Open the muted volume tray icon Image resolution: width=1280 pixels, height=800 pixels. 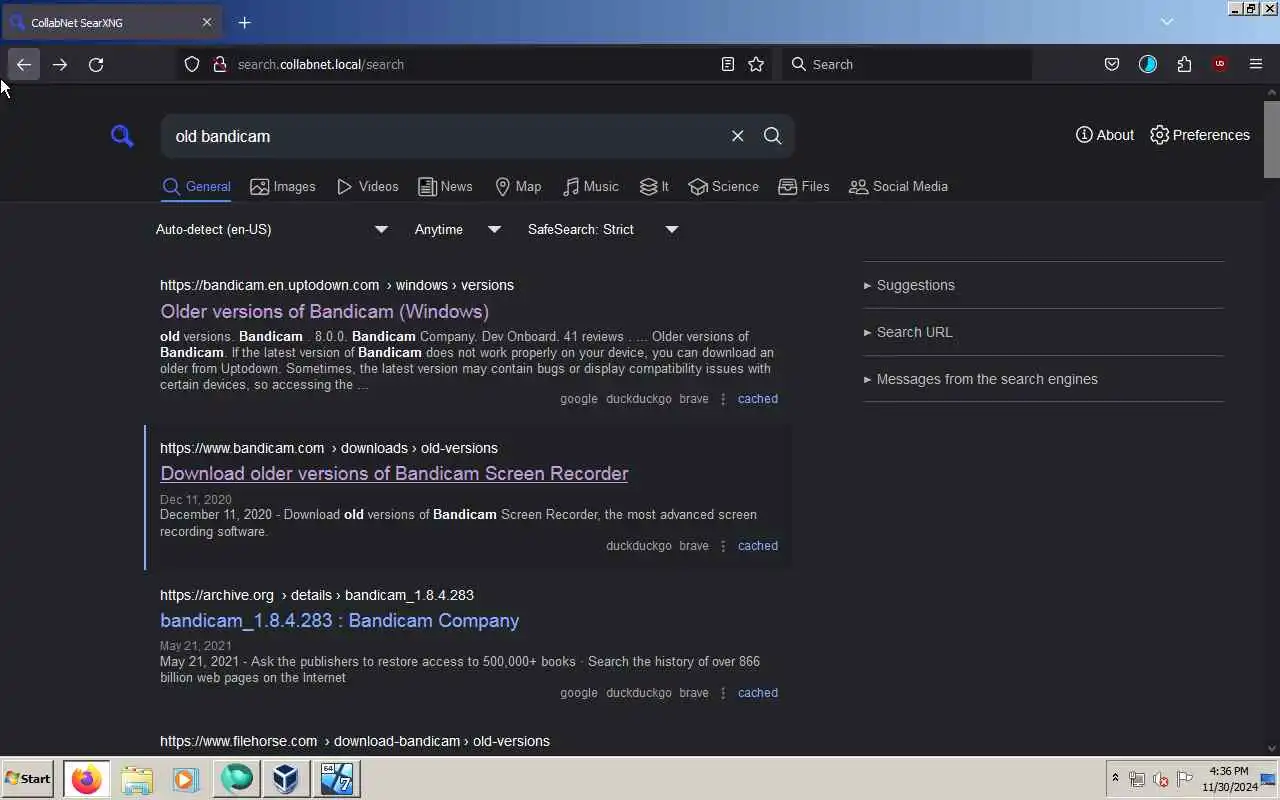coord(1161,779)
